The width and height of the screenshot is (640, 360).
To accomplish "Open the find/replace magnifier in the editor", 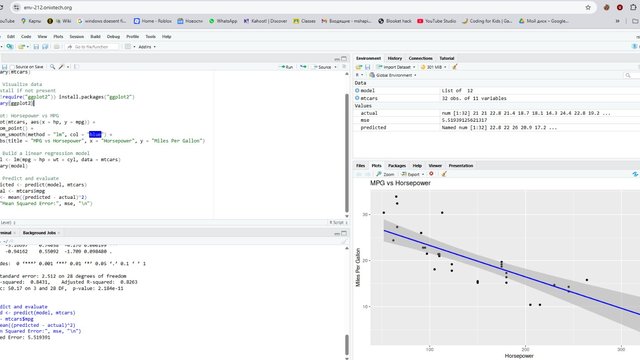I will tap(53, 67).
